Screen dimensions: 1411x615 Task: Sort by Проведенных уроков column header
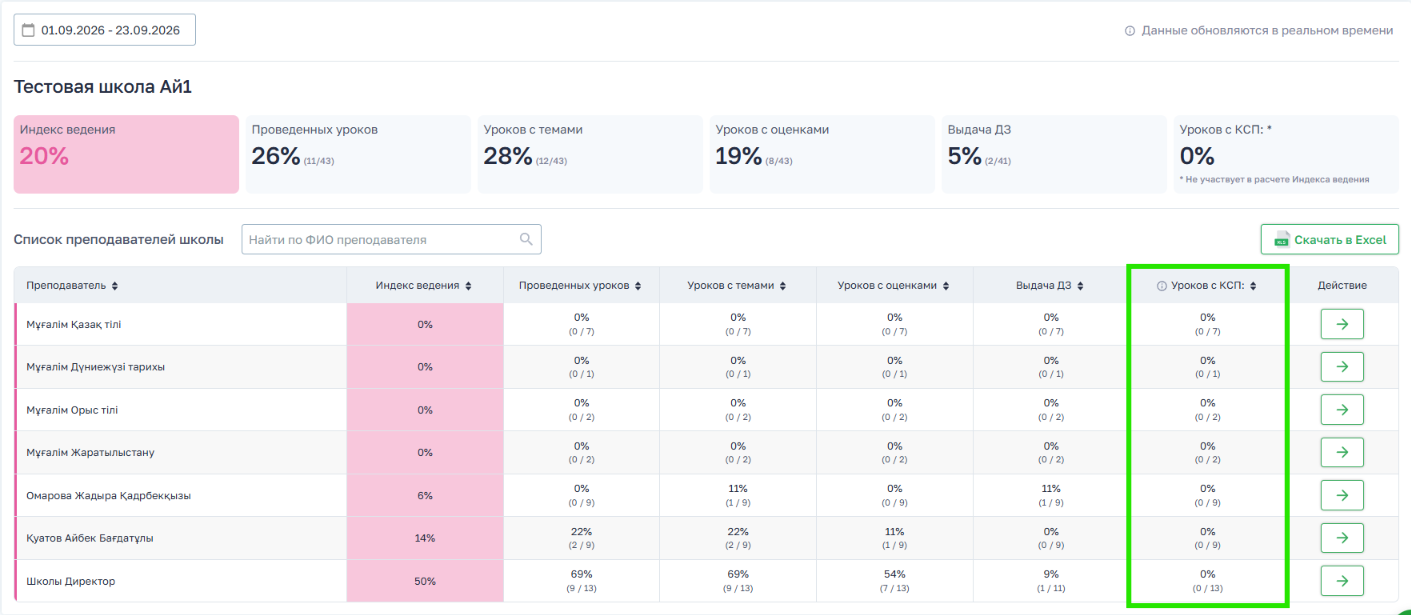(x=581, y=285)
